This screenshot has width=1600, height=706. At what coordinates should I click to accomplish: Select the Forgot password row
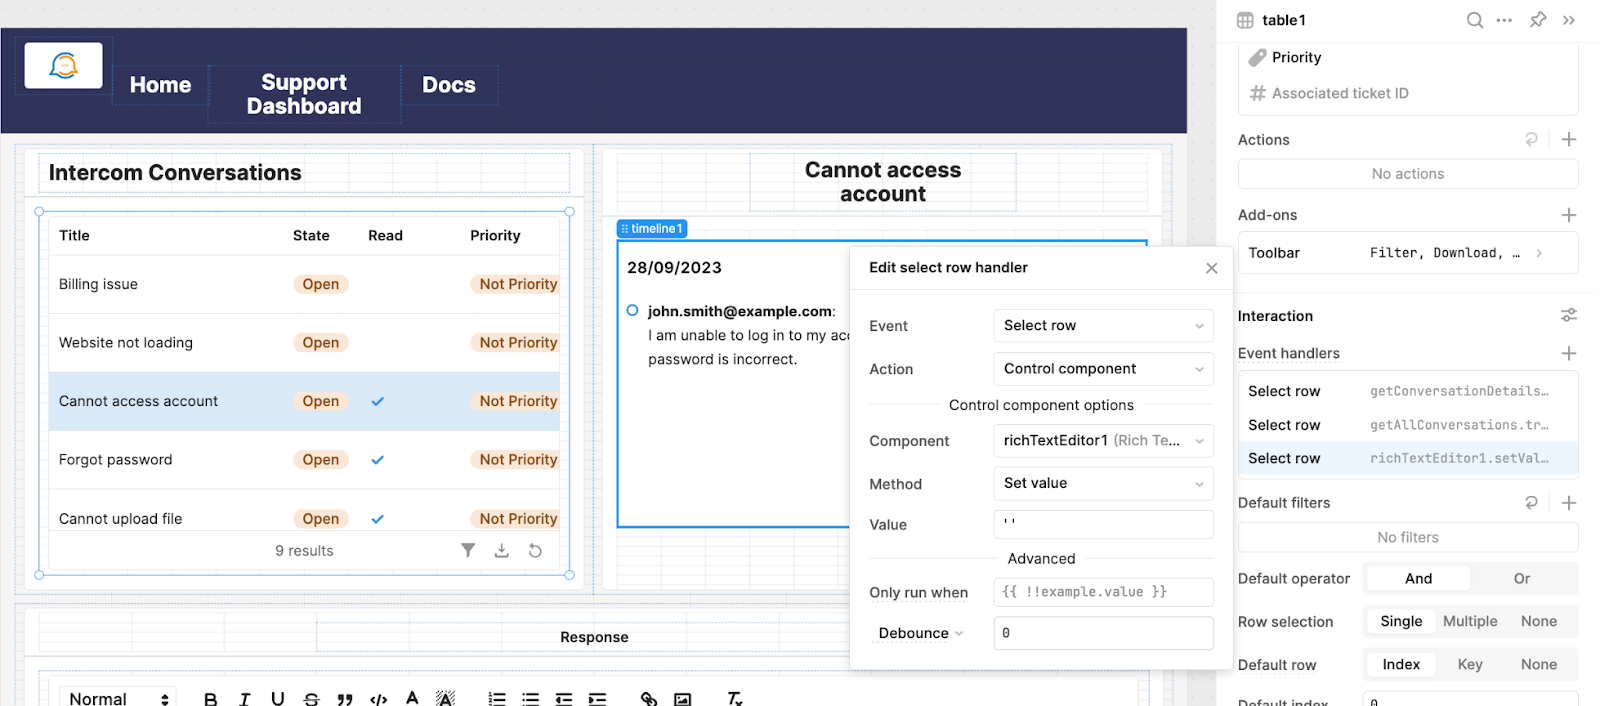point(304,460)
